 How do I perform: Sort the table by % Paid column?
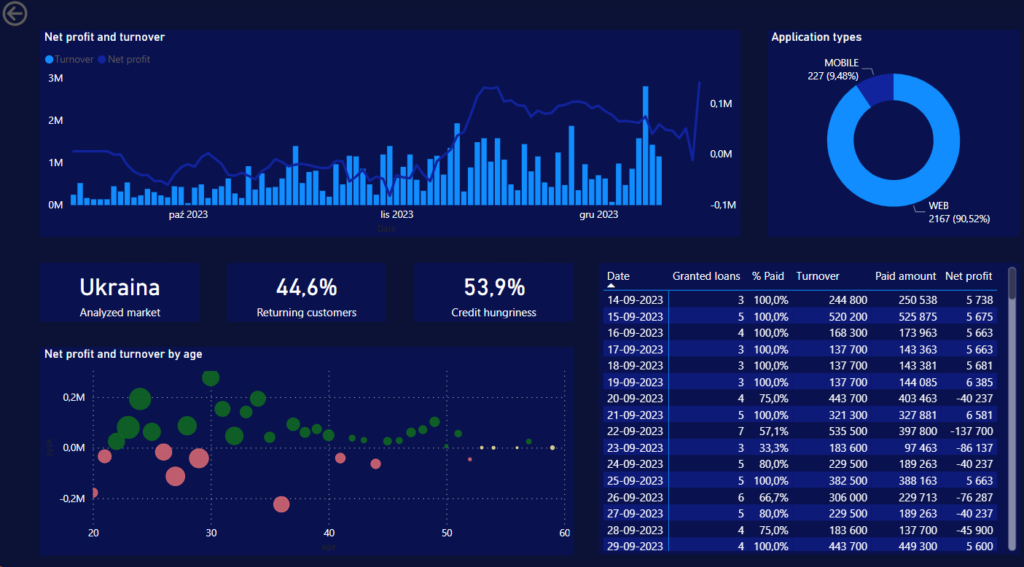click(x=769, y=276)
